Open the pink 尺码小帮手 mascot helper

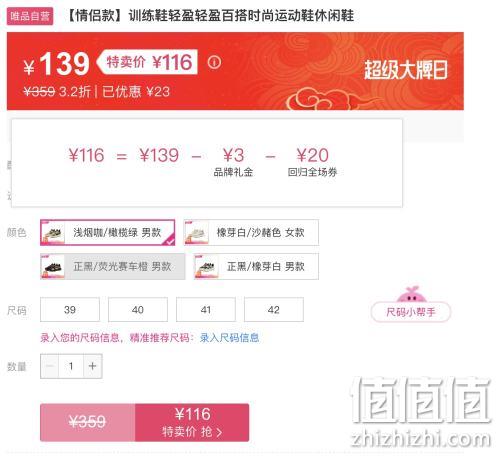tap(411, 304)
